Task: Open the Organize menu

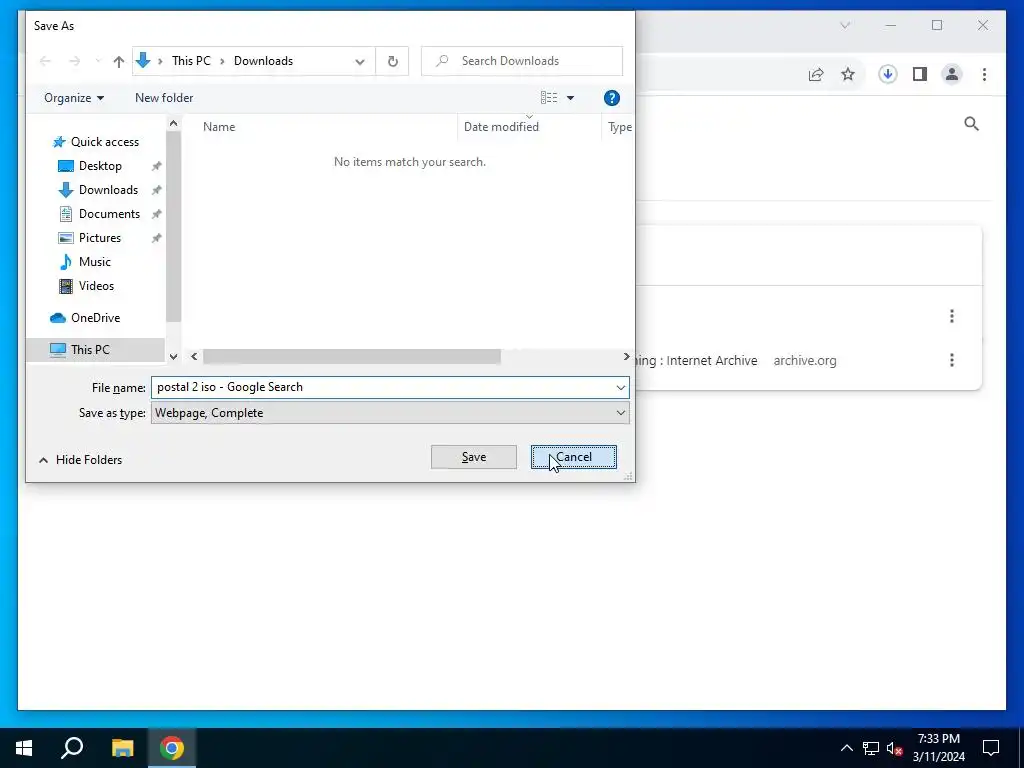Action: (74, 98)
